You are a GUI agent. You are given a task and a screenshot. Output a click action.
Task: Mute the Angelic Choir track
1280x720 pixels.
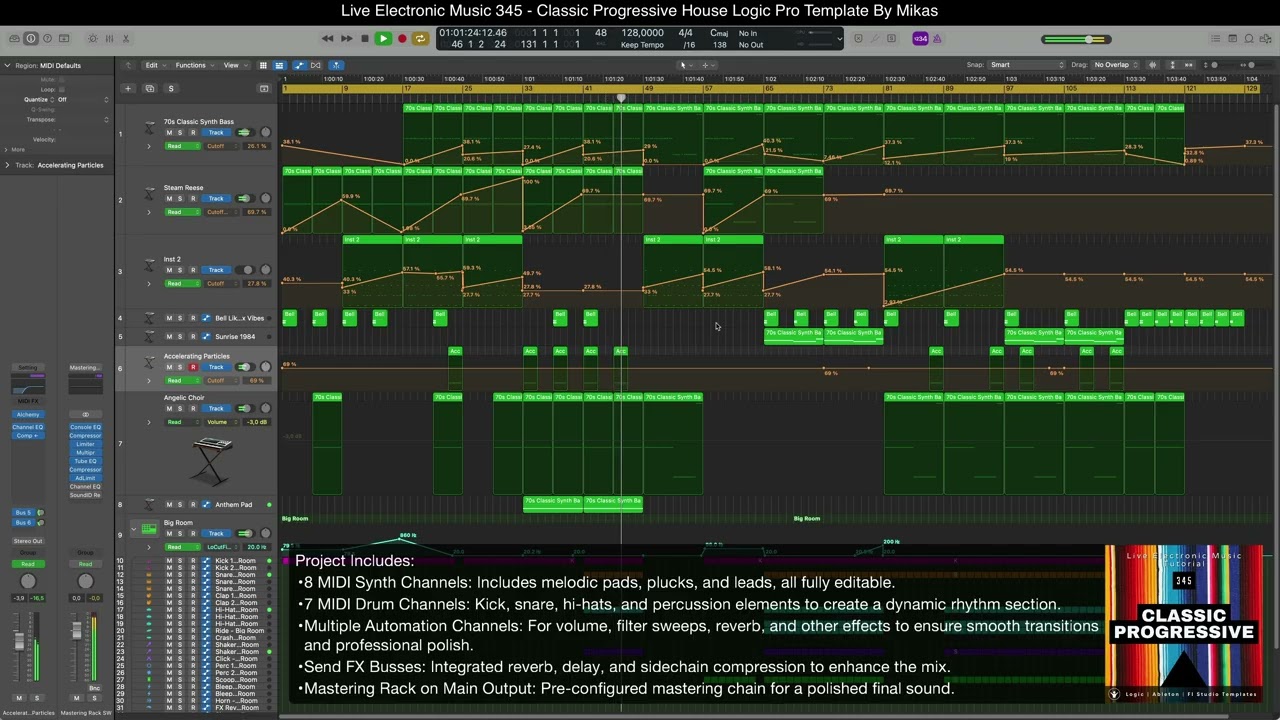(x=170, y=408)
